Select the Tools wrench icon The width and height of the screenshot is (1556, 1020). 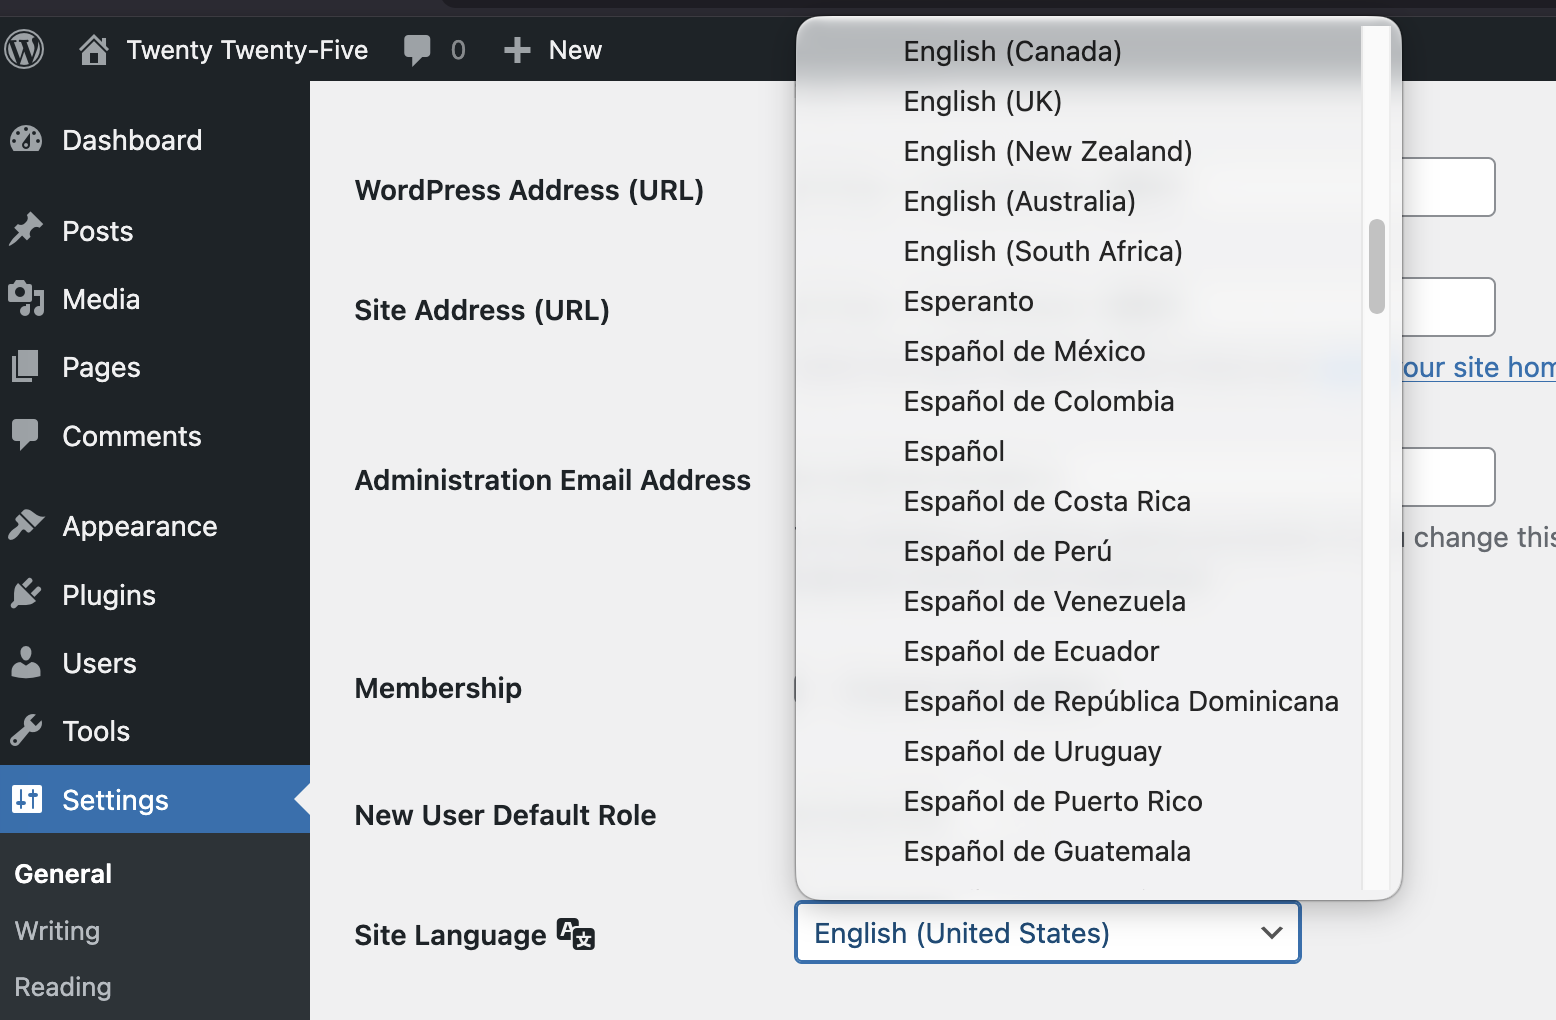[27, 730]
